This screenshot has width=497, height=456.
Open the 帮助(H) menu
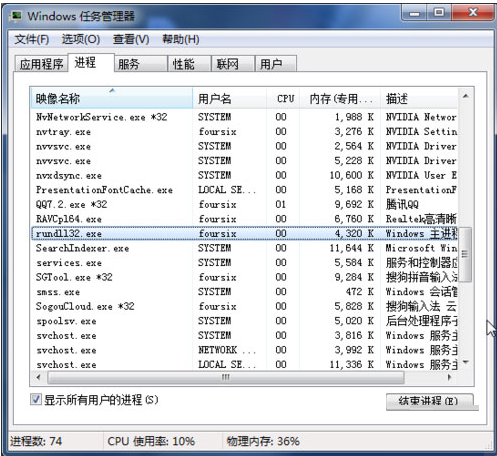coord(181,39)
